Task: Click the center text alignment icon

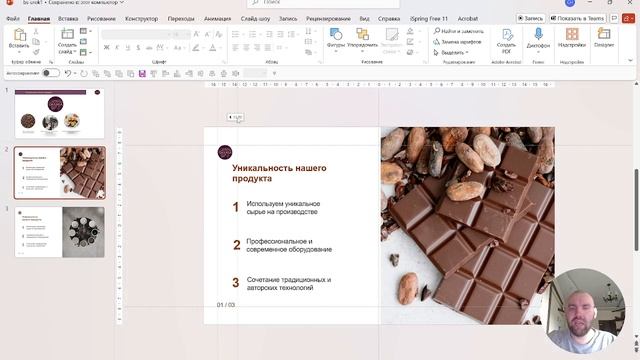Action: click(x=246, y=48)
